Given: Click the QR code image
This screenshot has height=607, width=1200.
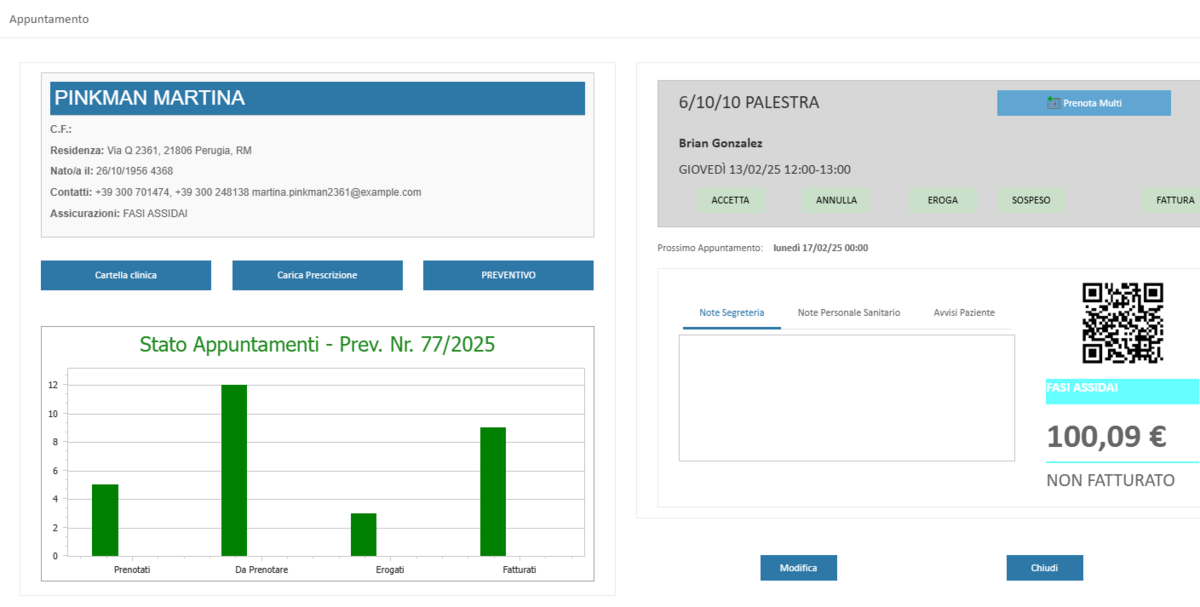Looking at the screenshot, I should [x=1123, y=323].
